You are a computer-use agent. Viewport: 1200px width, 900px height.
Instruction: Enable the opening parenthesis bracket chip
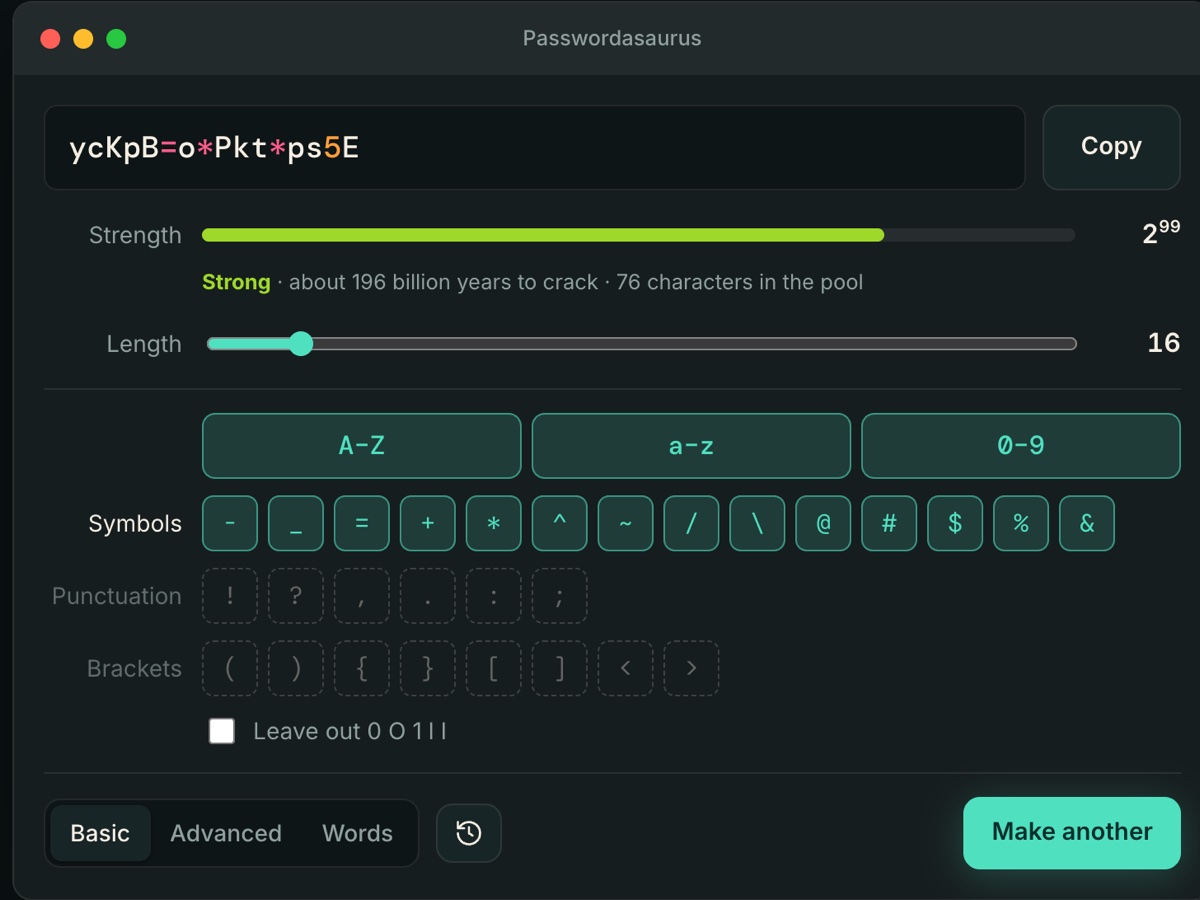coord(230,668)
